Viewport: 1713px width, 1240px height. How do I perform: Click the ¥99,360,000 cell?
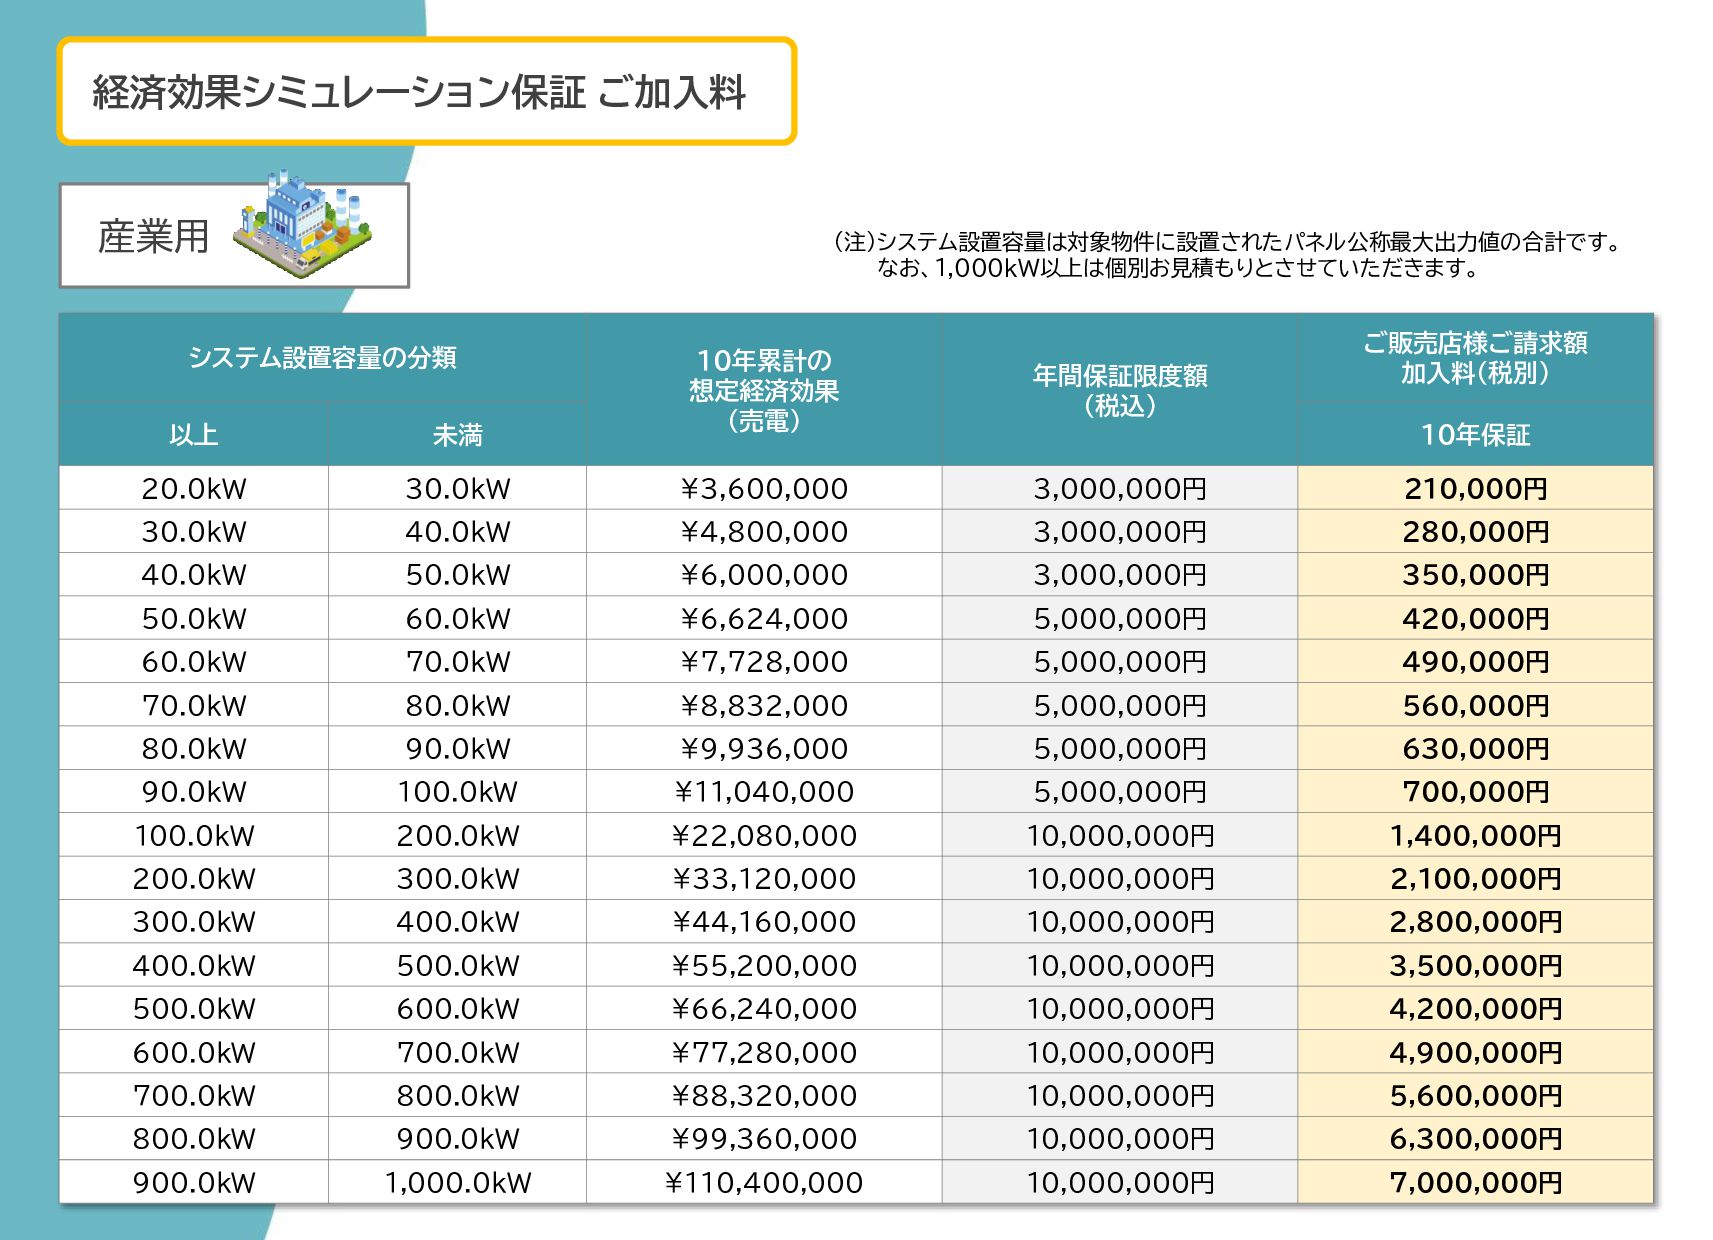tap(764, 1138)
